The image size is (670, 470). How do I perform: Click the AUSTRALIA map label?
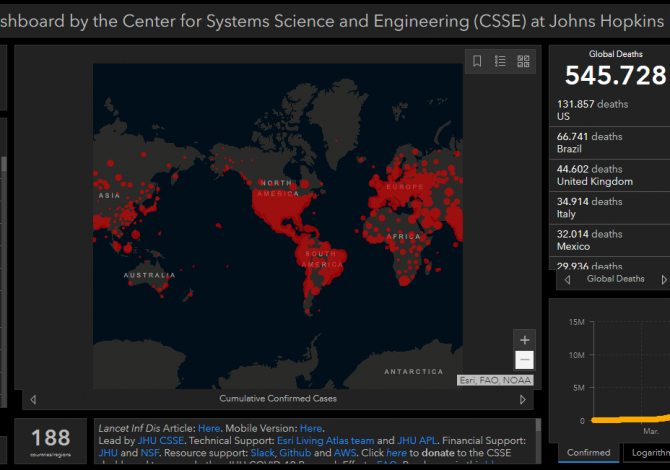(x=150, y=275)
